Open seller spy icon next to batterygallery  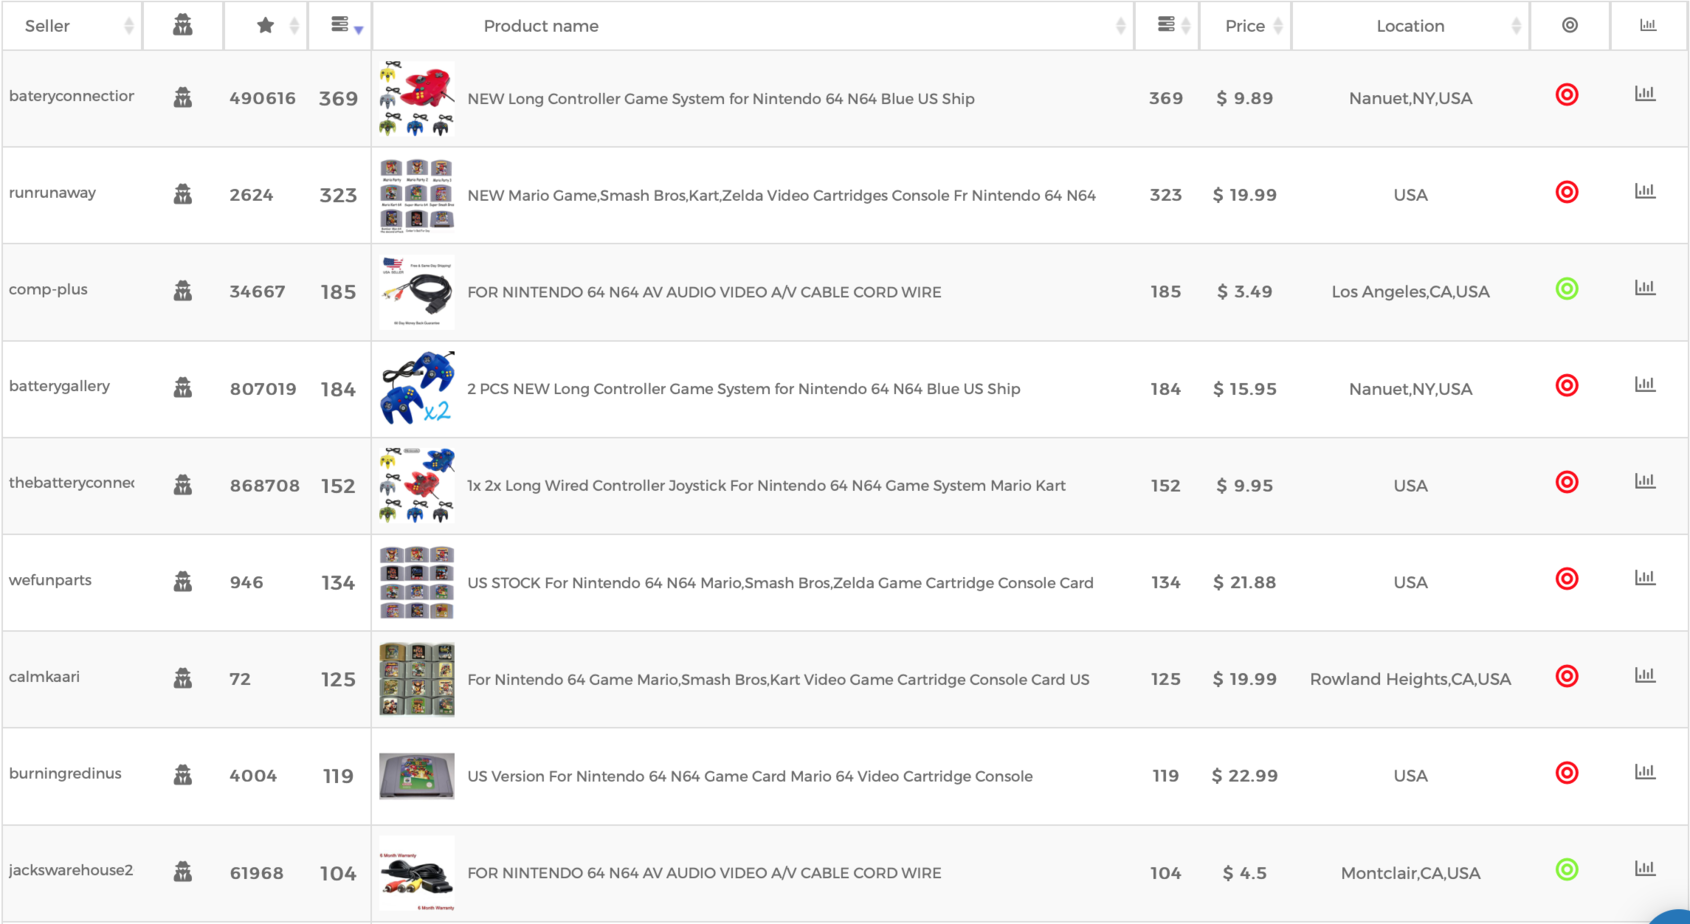(182, 388)
